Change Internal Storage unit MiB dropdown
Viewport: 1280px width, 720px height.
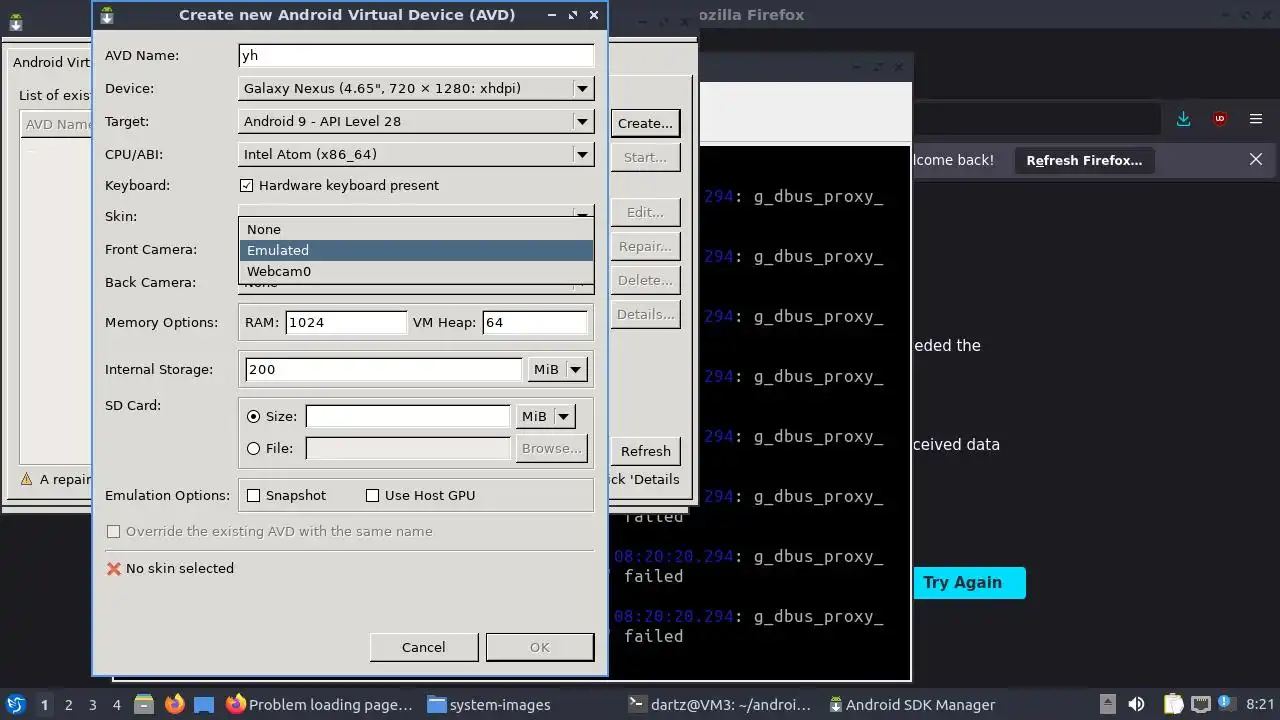click(557, 369)
